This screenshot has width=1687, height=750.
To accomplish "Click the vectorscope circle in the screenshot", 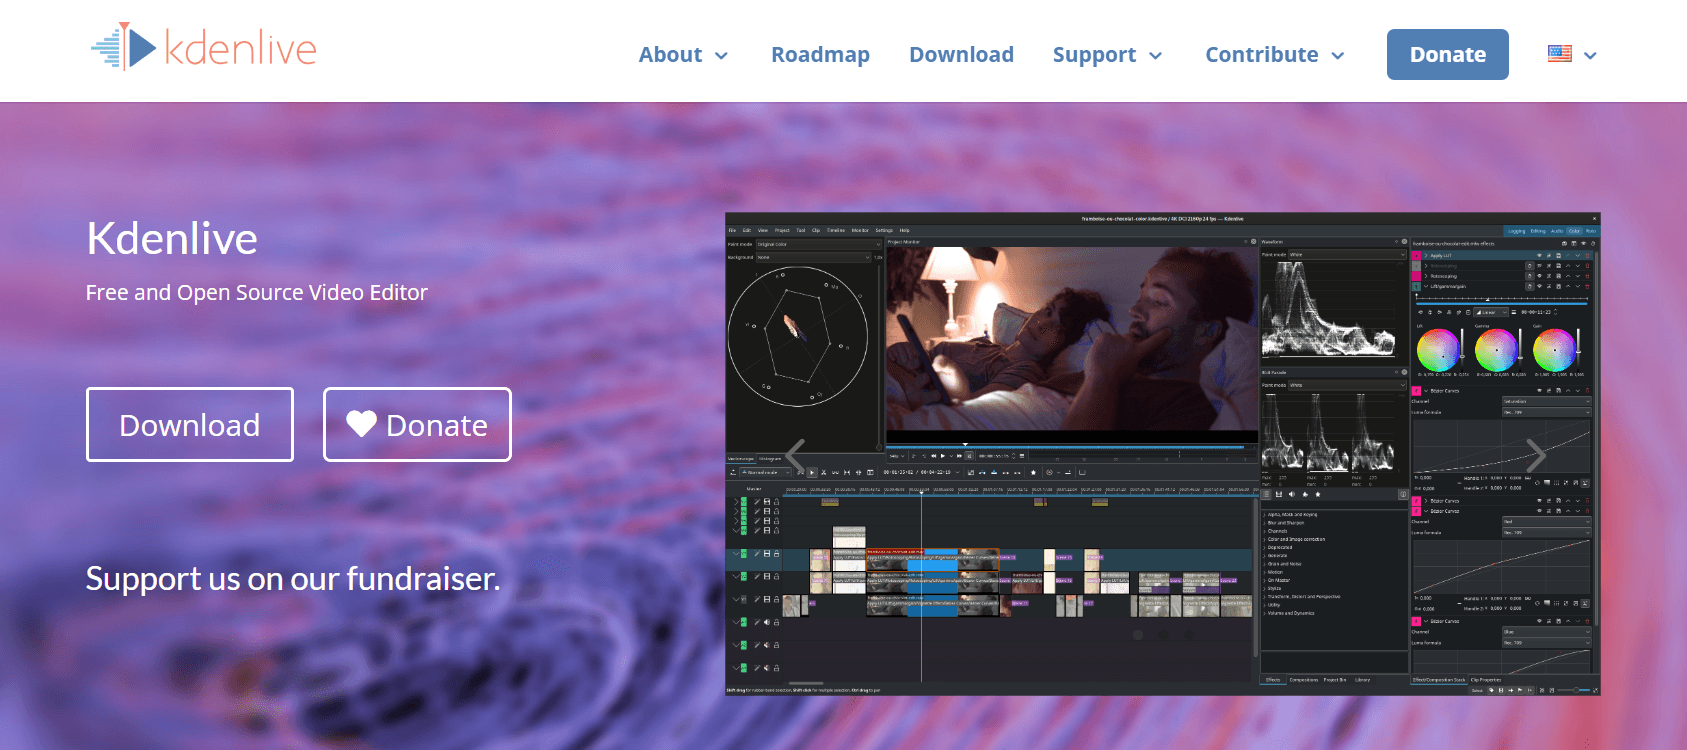I will (x=797, y=336).
